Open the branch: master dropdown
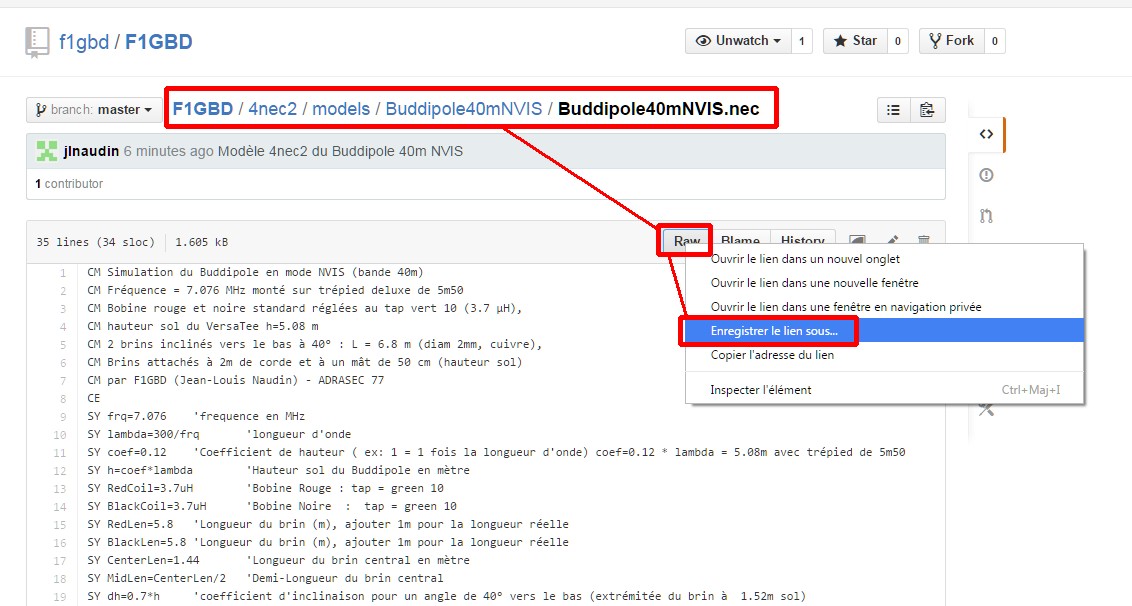Viewport: 1132px width, 606px height. [x=94, y=110]
